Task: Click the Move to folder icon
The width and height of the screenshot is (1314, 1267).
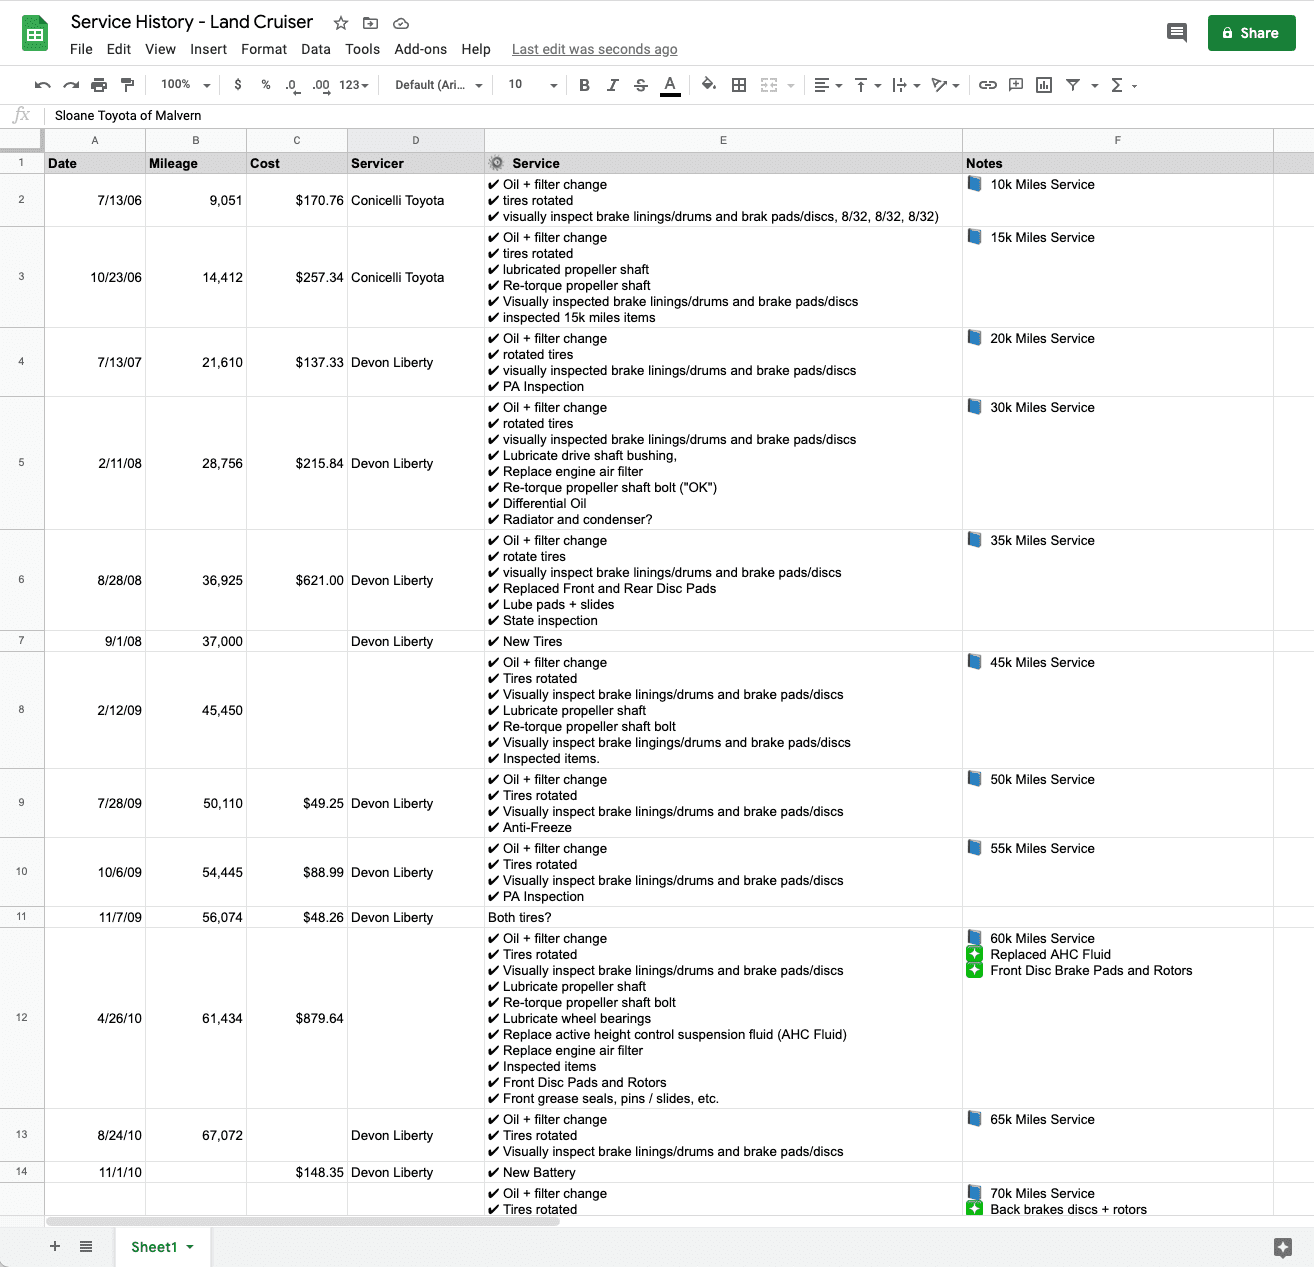Action: tap(370, 23)
